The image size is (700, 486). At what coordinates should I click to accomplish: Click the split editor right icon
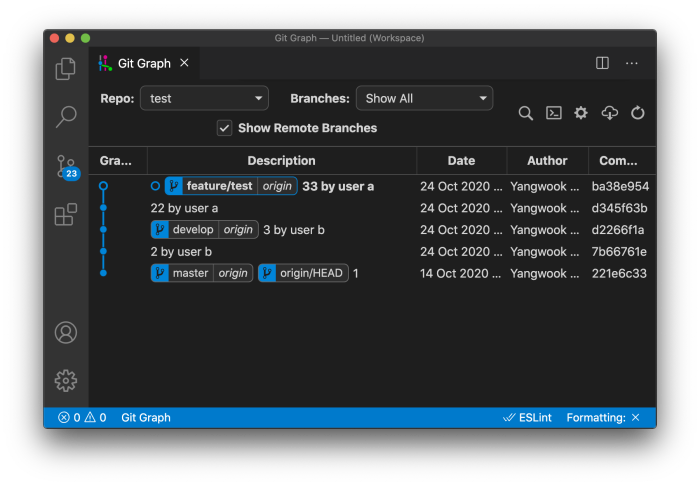tap(602, 63)
